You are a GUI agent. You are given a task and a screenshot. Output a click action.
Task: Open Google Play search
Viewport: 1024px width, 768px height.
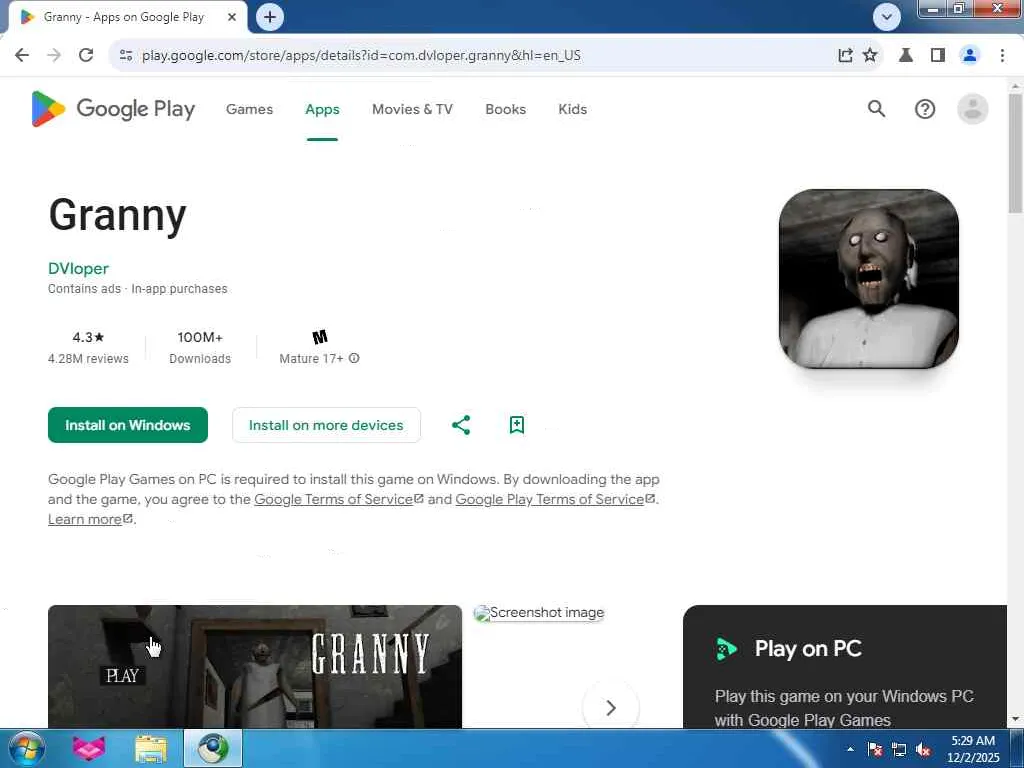pyautogui.click(x=876, y=108)
